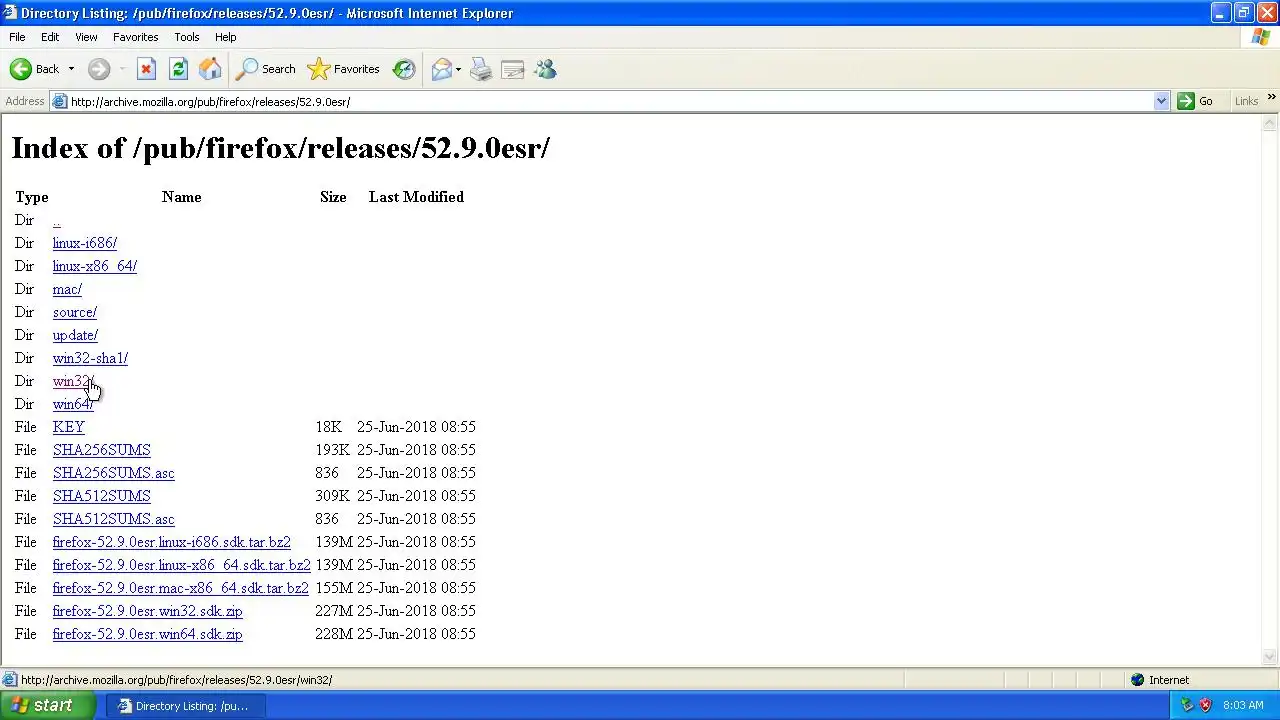Open the Tools menu
This screenshot has width=1280, height=720.
point(187,37)
